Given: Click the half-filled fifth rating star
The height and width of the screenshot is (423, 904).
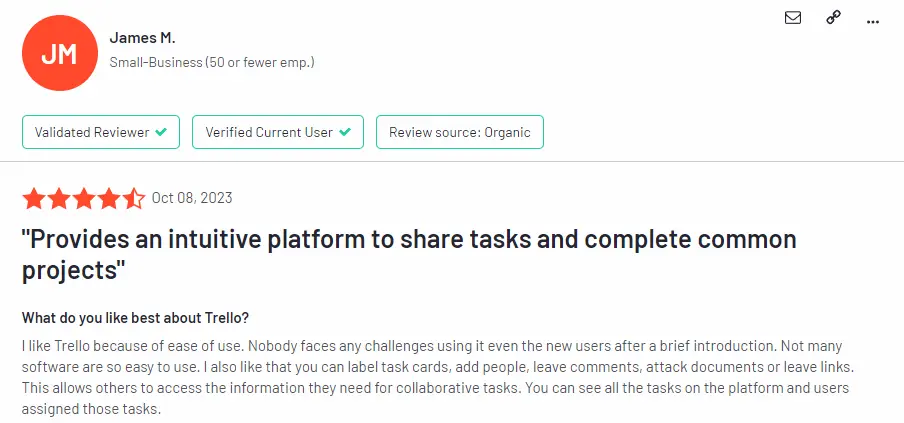Looking at the screenshot, I should tap(133, 198).
